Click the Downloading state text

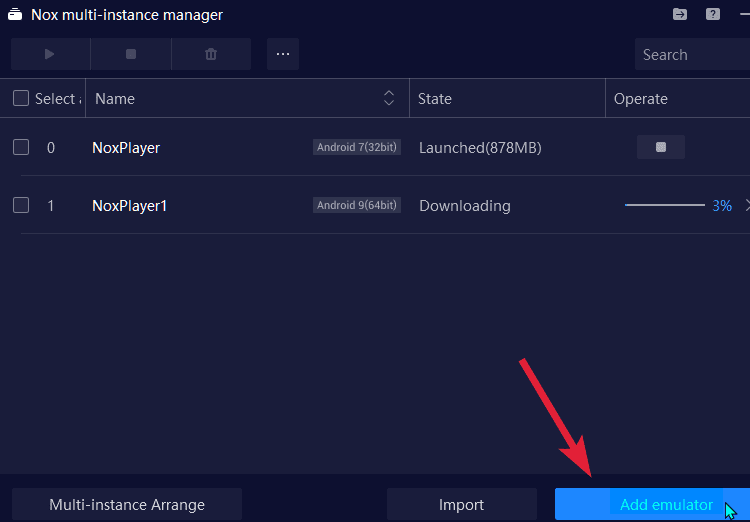(x=465, y=206)
